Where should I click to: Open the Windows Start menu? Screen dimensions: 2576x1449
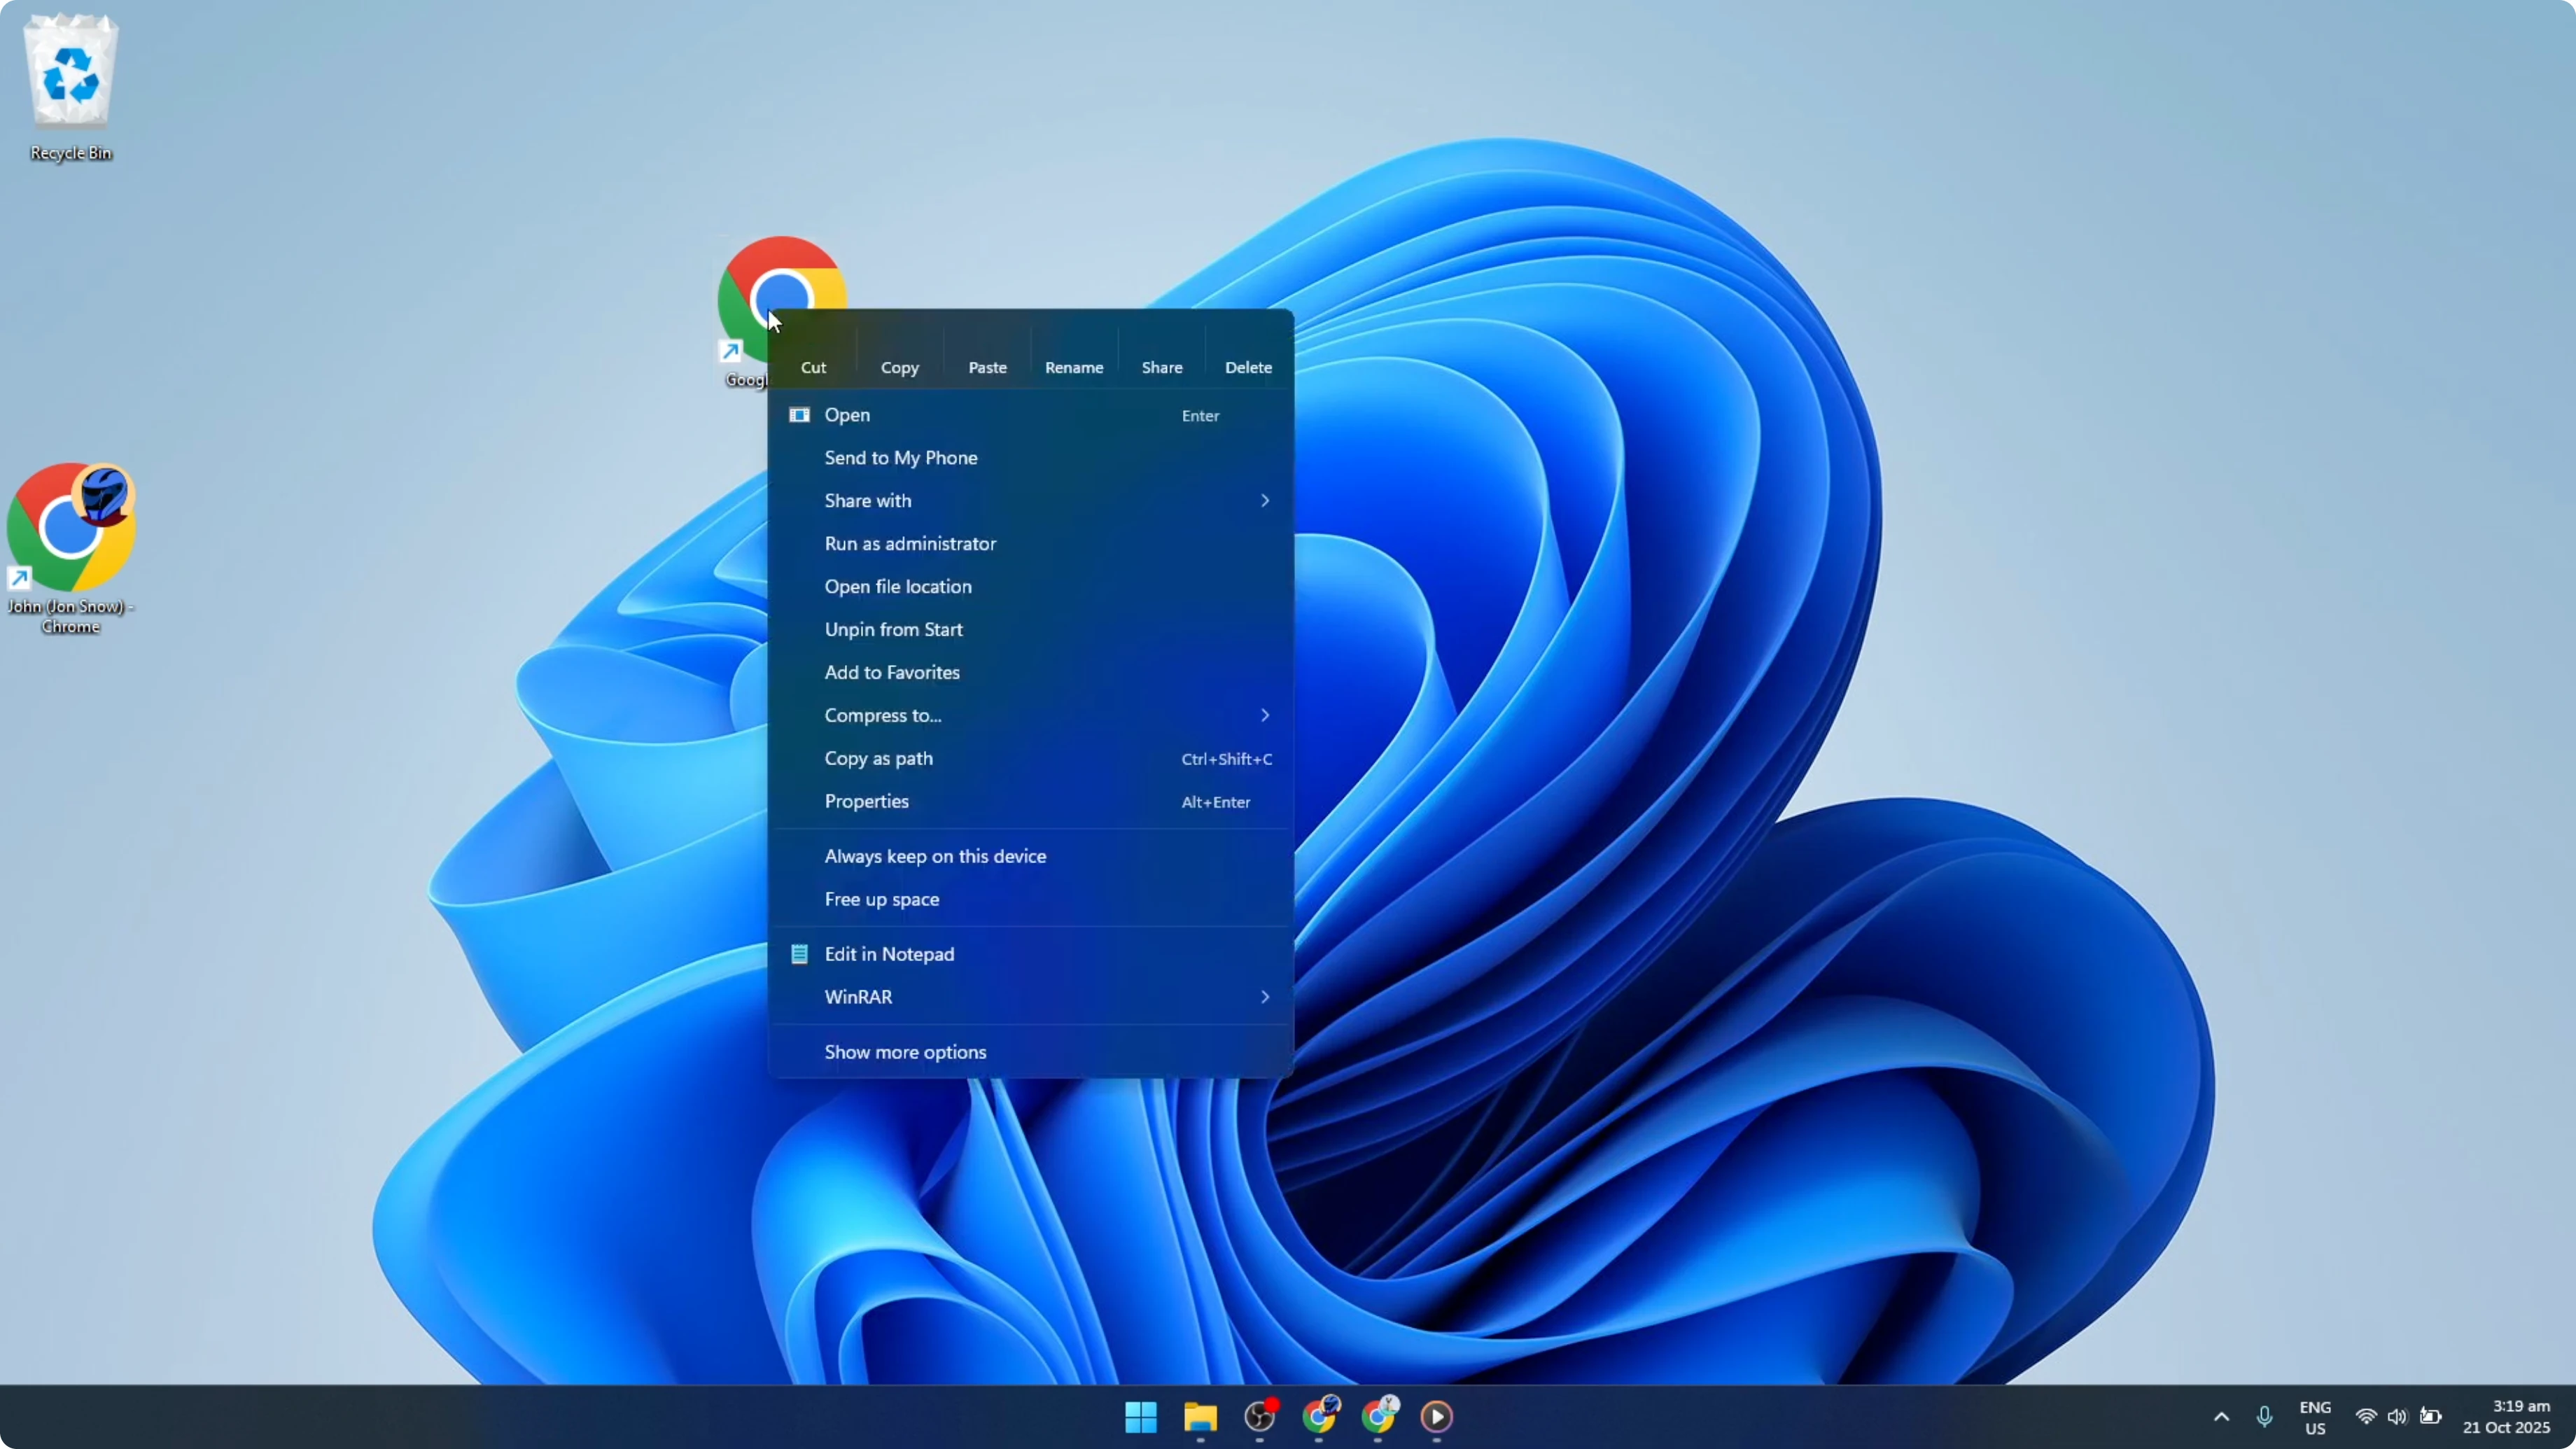click(1140, 1417)
